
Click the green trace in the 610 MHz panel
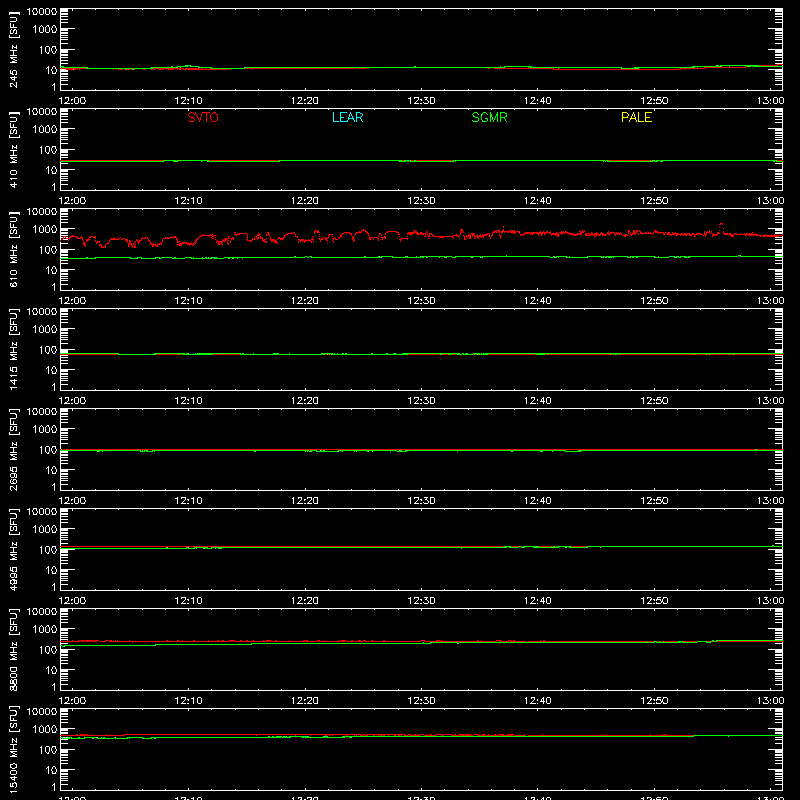tap(421, 257)
